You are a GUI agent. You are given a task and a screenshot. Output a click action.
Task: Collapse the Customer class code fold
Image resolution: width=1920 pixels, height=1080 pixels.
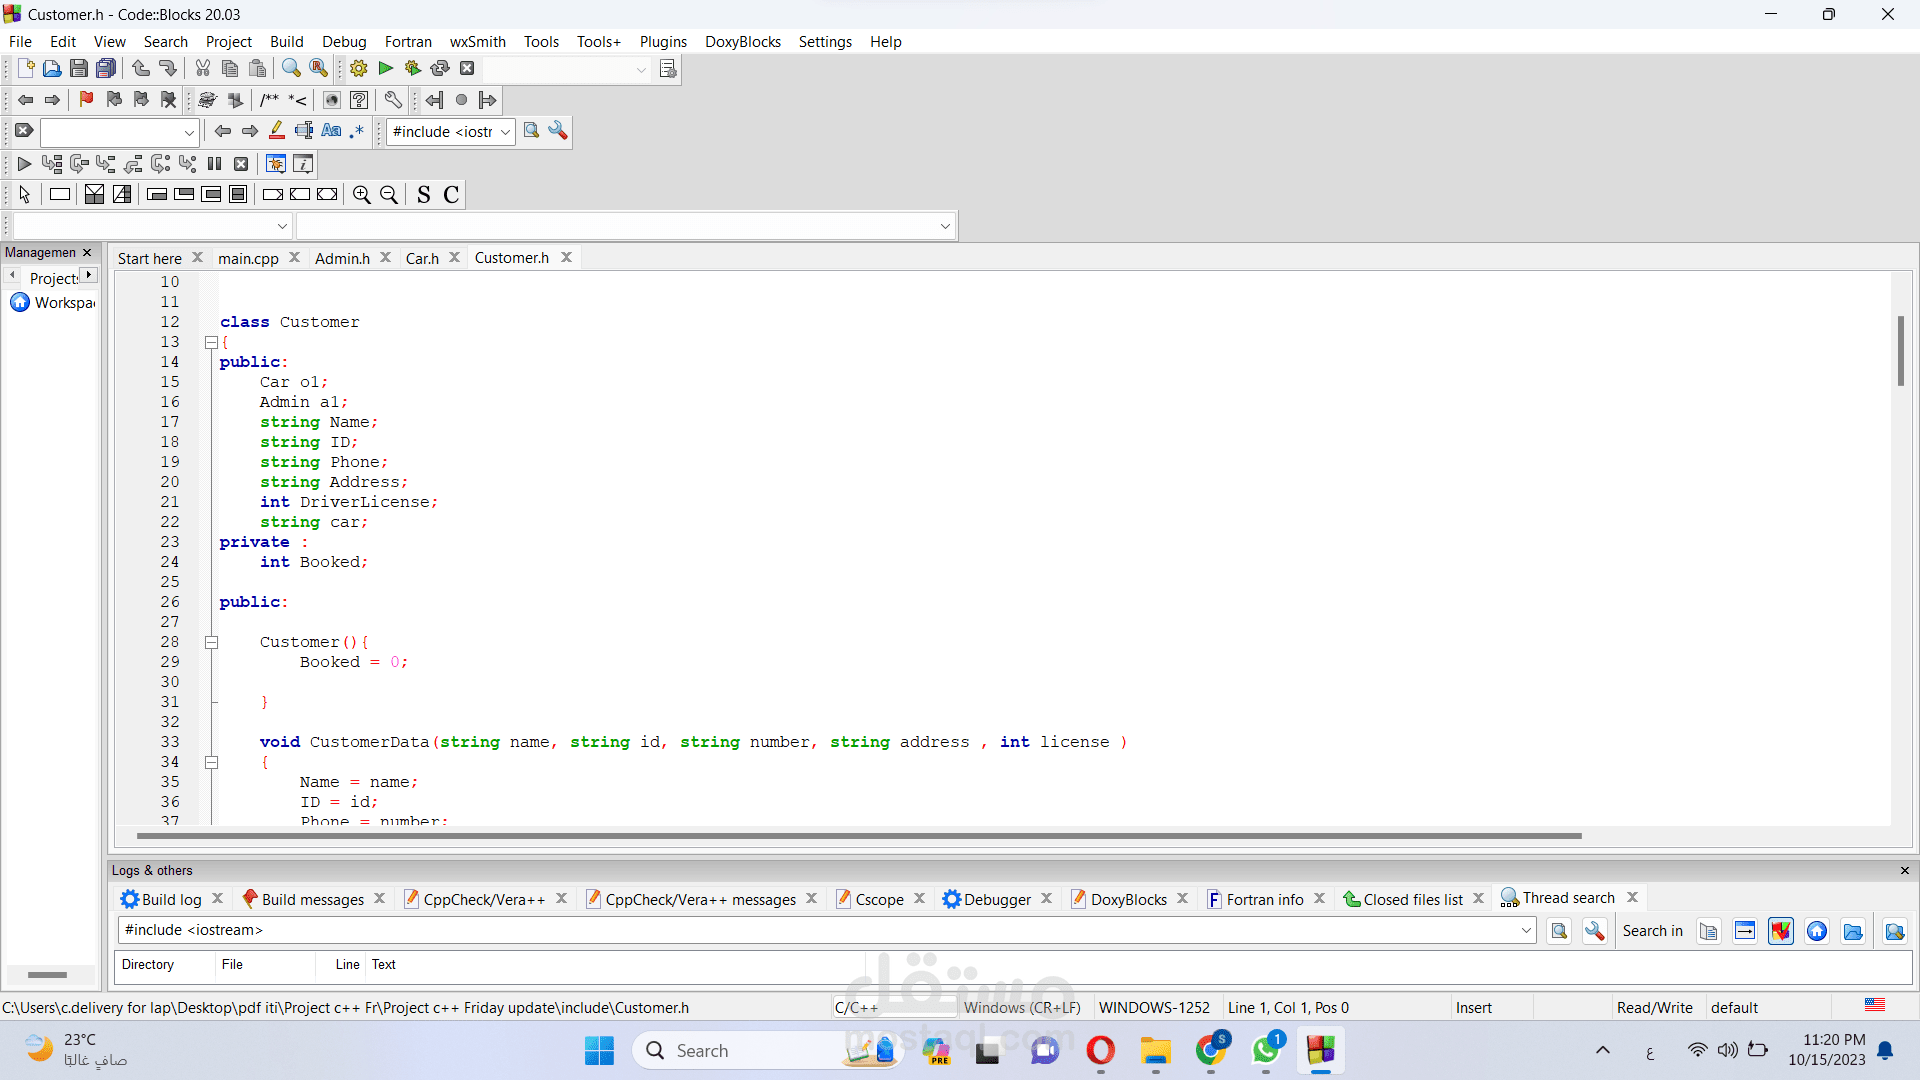click(x=211, y=342)
